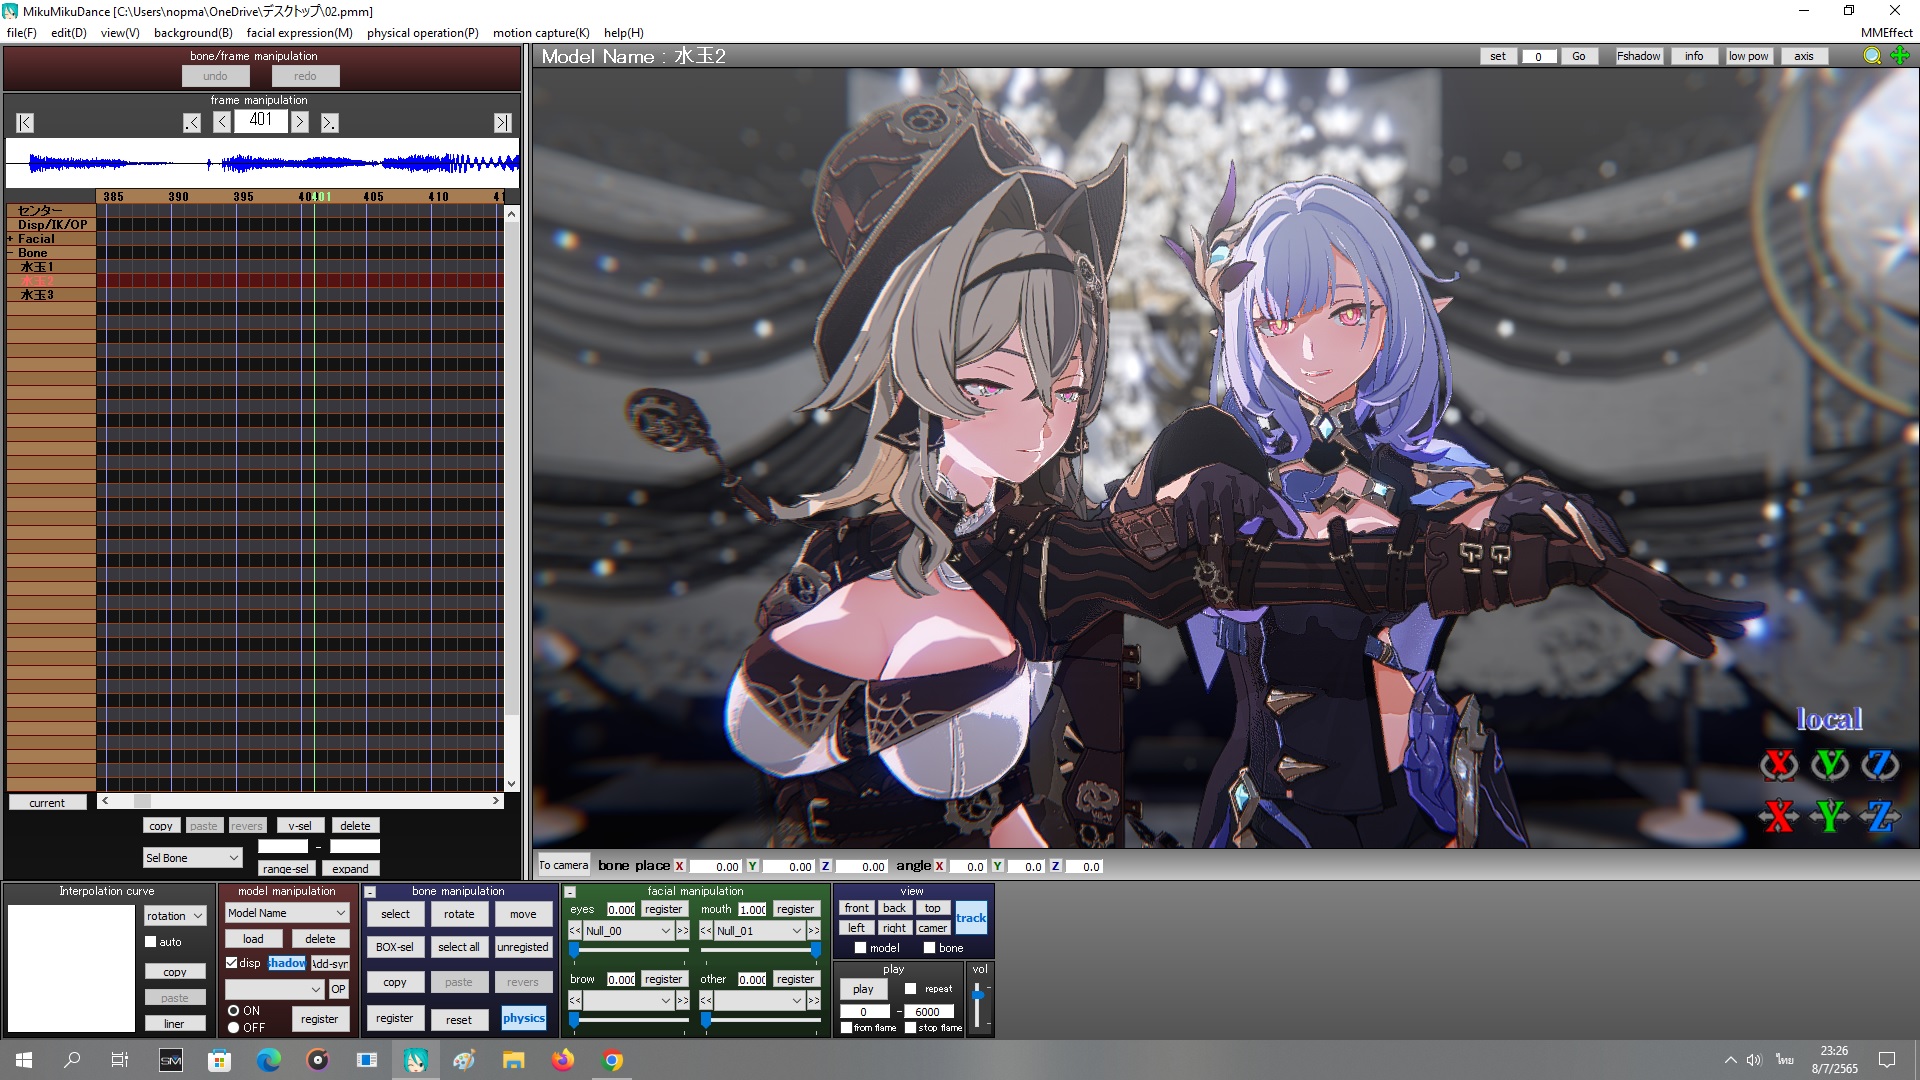Toggle the disp checkbox in model manipulation
Screen dimensions: 1920x1080
[x=232, y=964]
